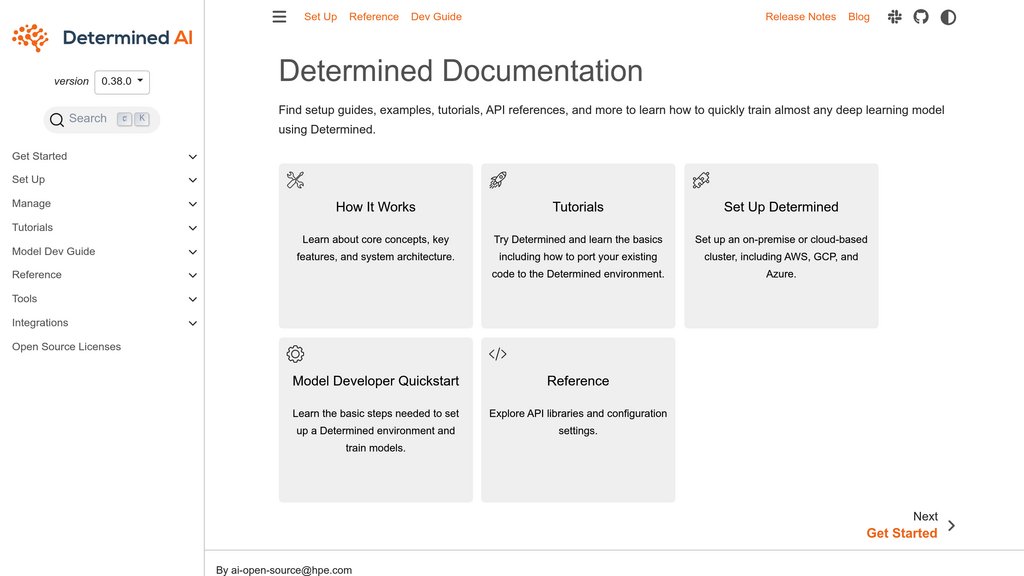The width and height of the screenshot is (1024, 576).
Task: Select the rocket icon on Tutorials card
Action: click(498, 179)
